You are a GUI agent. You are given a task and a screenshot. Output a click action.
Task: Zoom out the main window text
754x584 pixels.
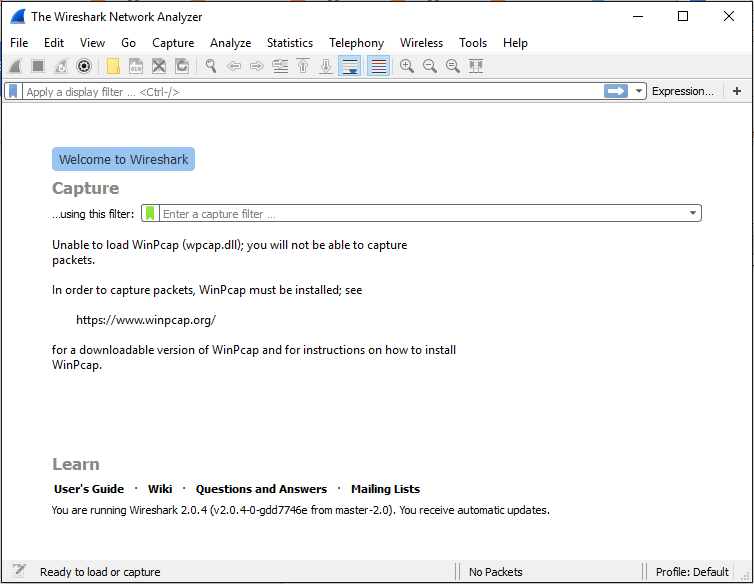pos(430,66)
